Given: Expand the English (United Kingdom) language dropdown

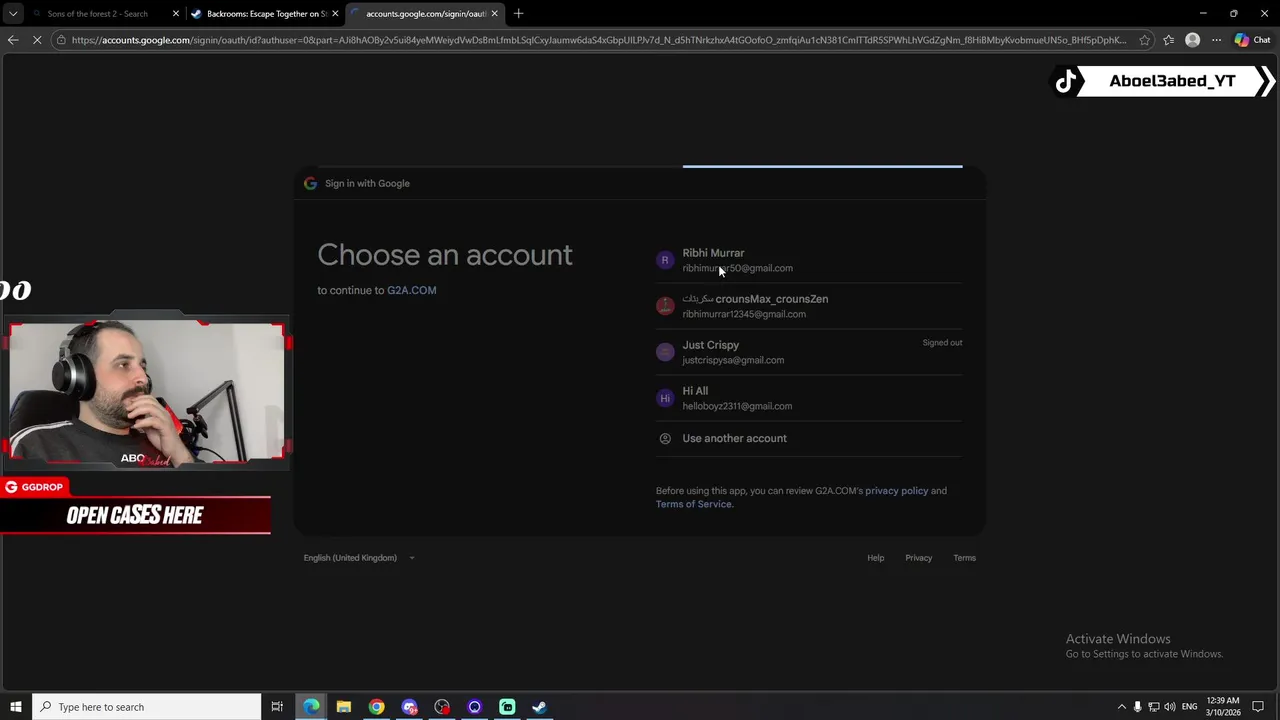Looking at the screenshot, I should click(359, 558).
